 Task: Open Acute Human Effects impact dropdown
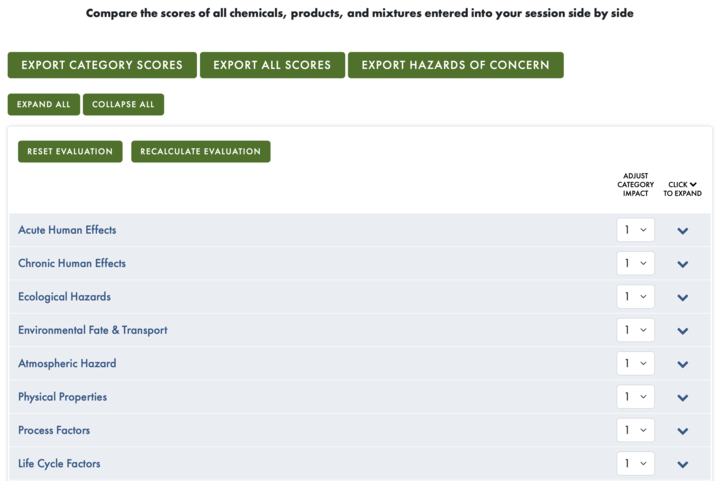[635, 230]
